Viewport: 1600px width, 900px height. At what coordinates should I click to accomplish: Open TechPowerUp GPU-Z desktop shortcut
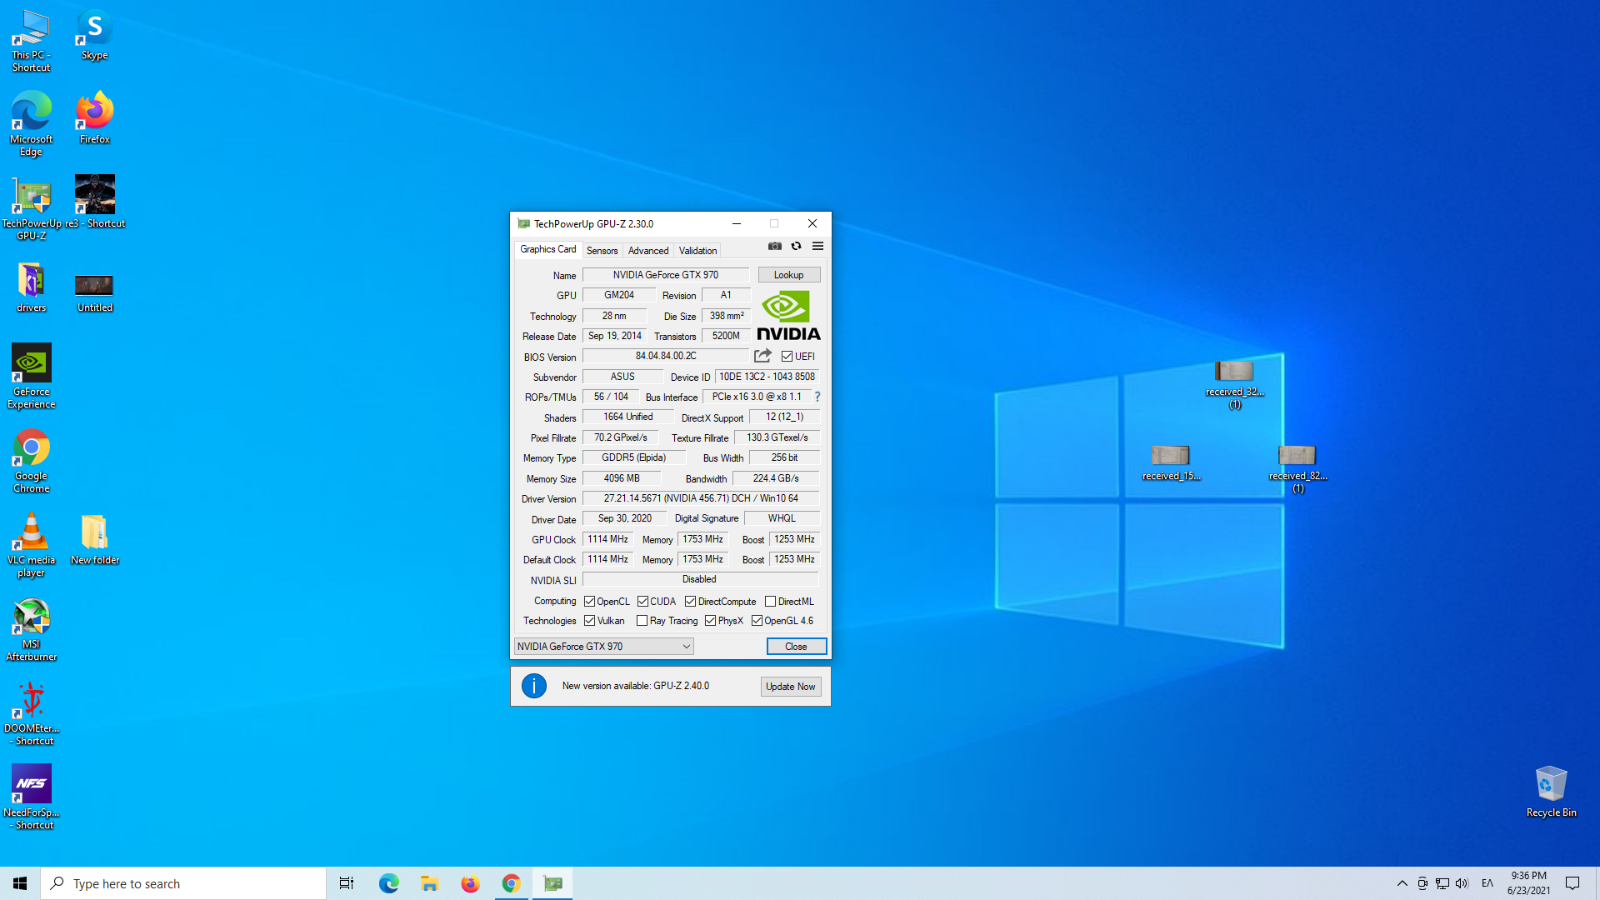click(x=31, y=208)
